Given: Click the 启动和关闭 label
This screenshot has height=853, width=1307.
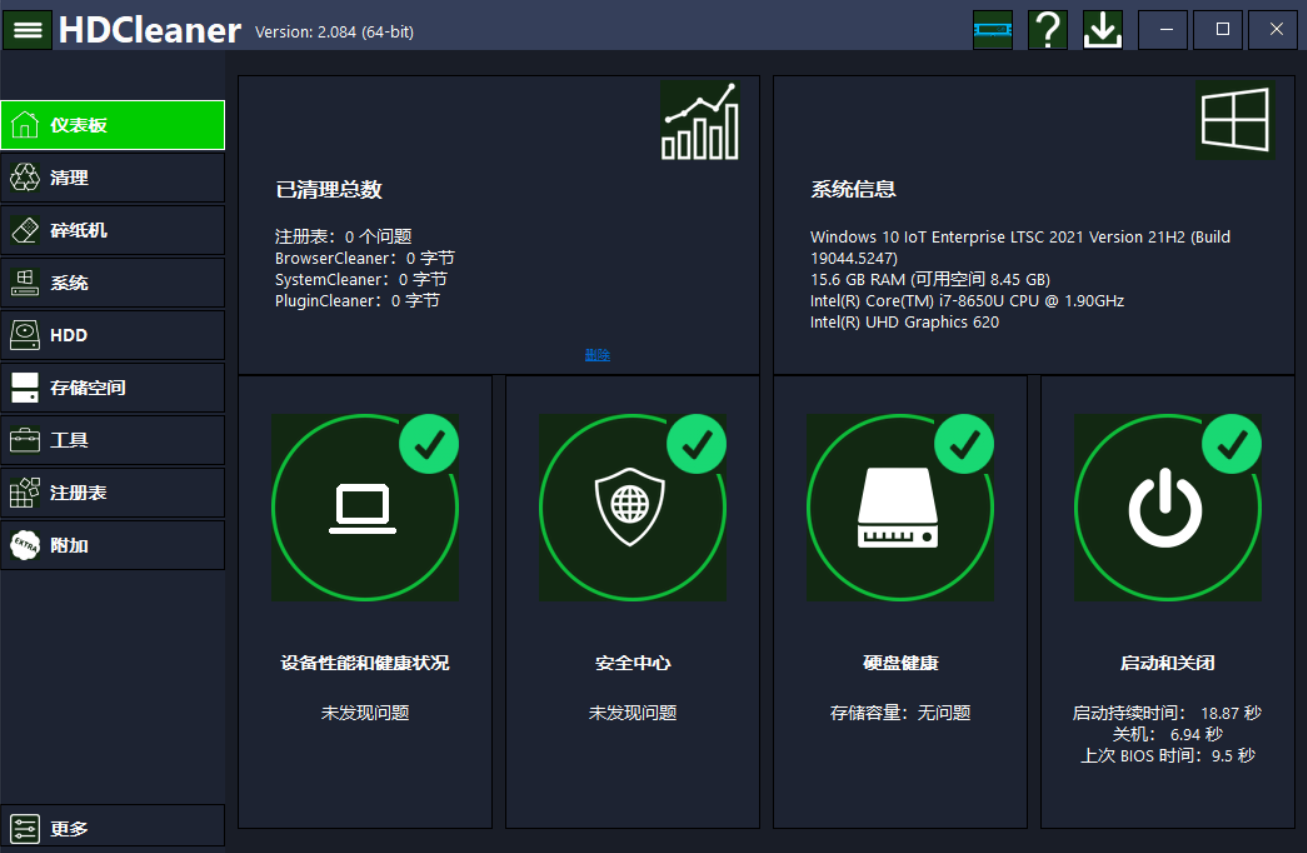Looking at the screenshot, I should (1168, 663).
